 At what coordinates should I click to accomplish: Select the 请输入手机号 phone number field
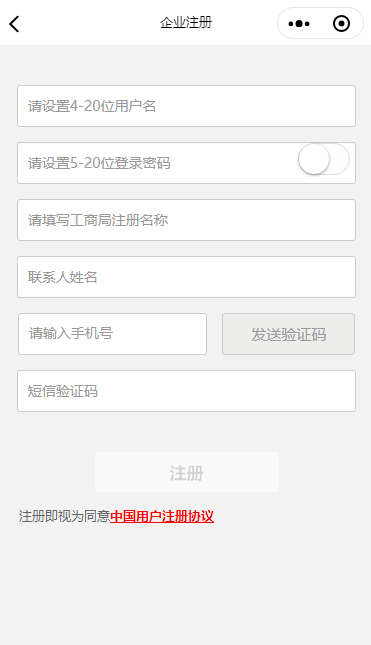(x=112, y=334)
